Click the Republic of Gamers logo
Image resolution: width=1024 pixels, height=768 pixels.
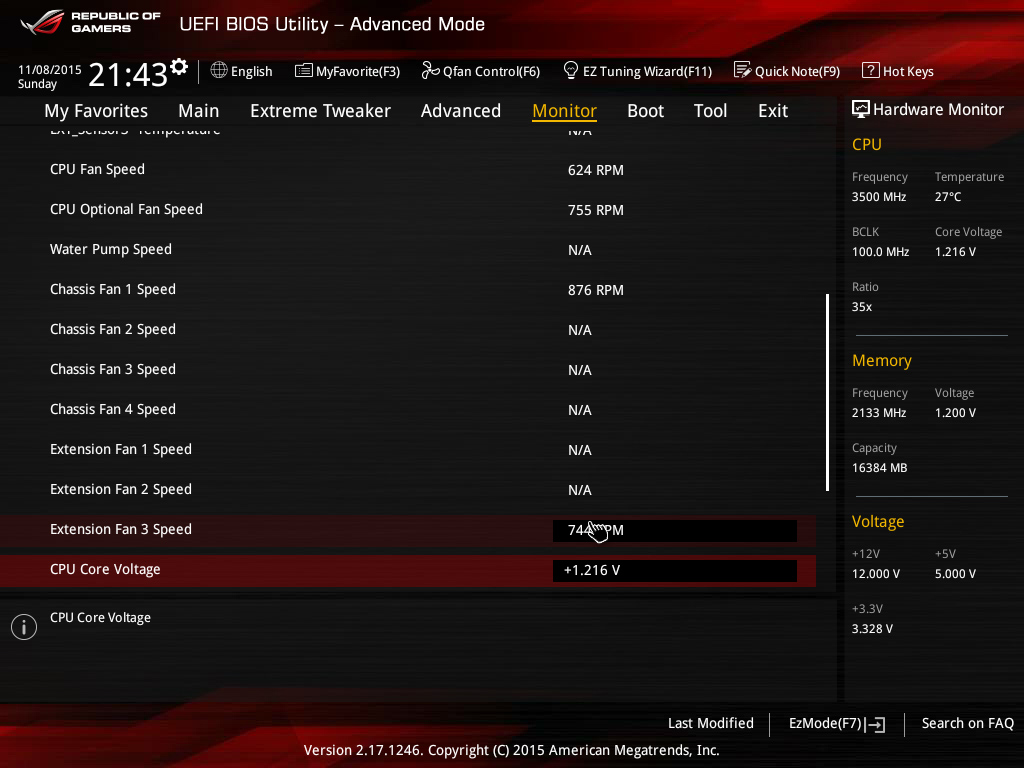(90, 22)
